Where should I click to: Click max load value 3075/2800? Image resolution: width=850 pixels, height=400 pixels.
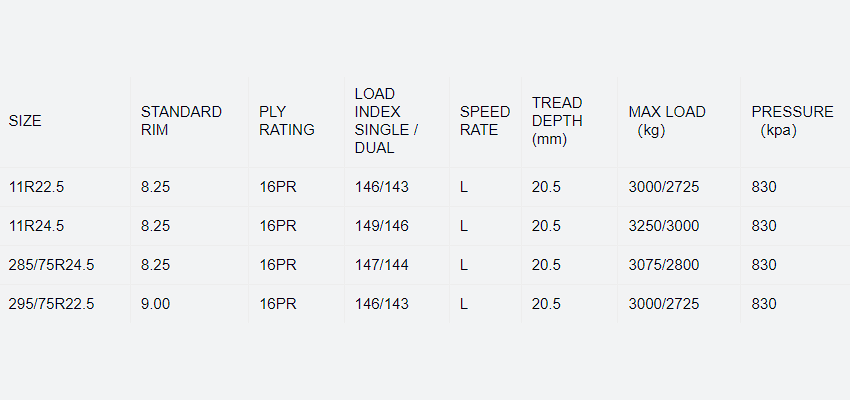tap(663, 265)
